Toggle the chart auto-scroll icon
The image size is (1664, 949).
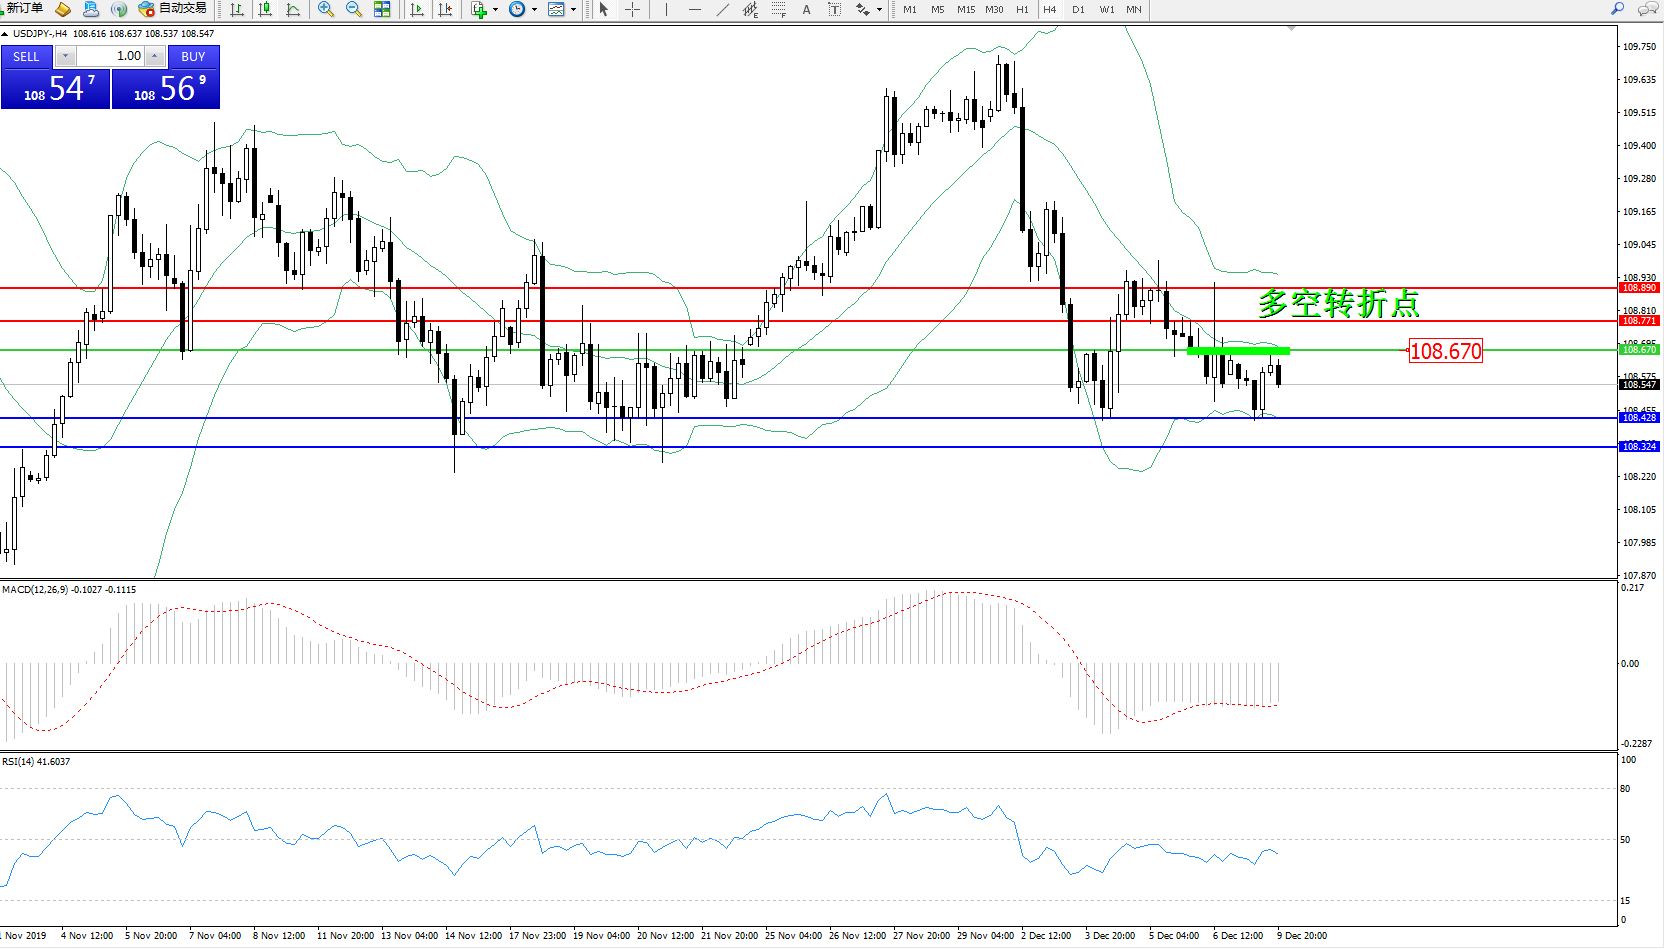pyautogui.click(x=417, y=9)
